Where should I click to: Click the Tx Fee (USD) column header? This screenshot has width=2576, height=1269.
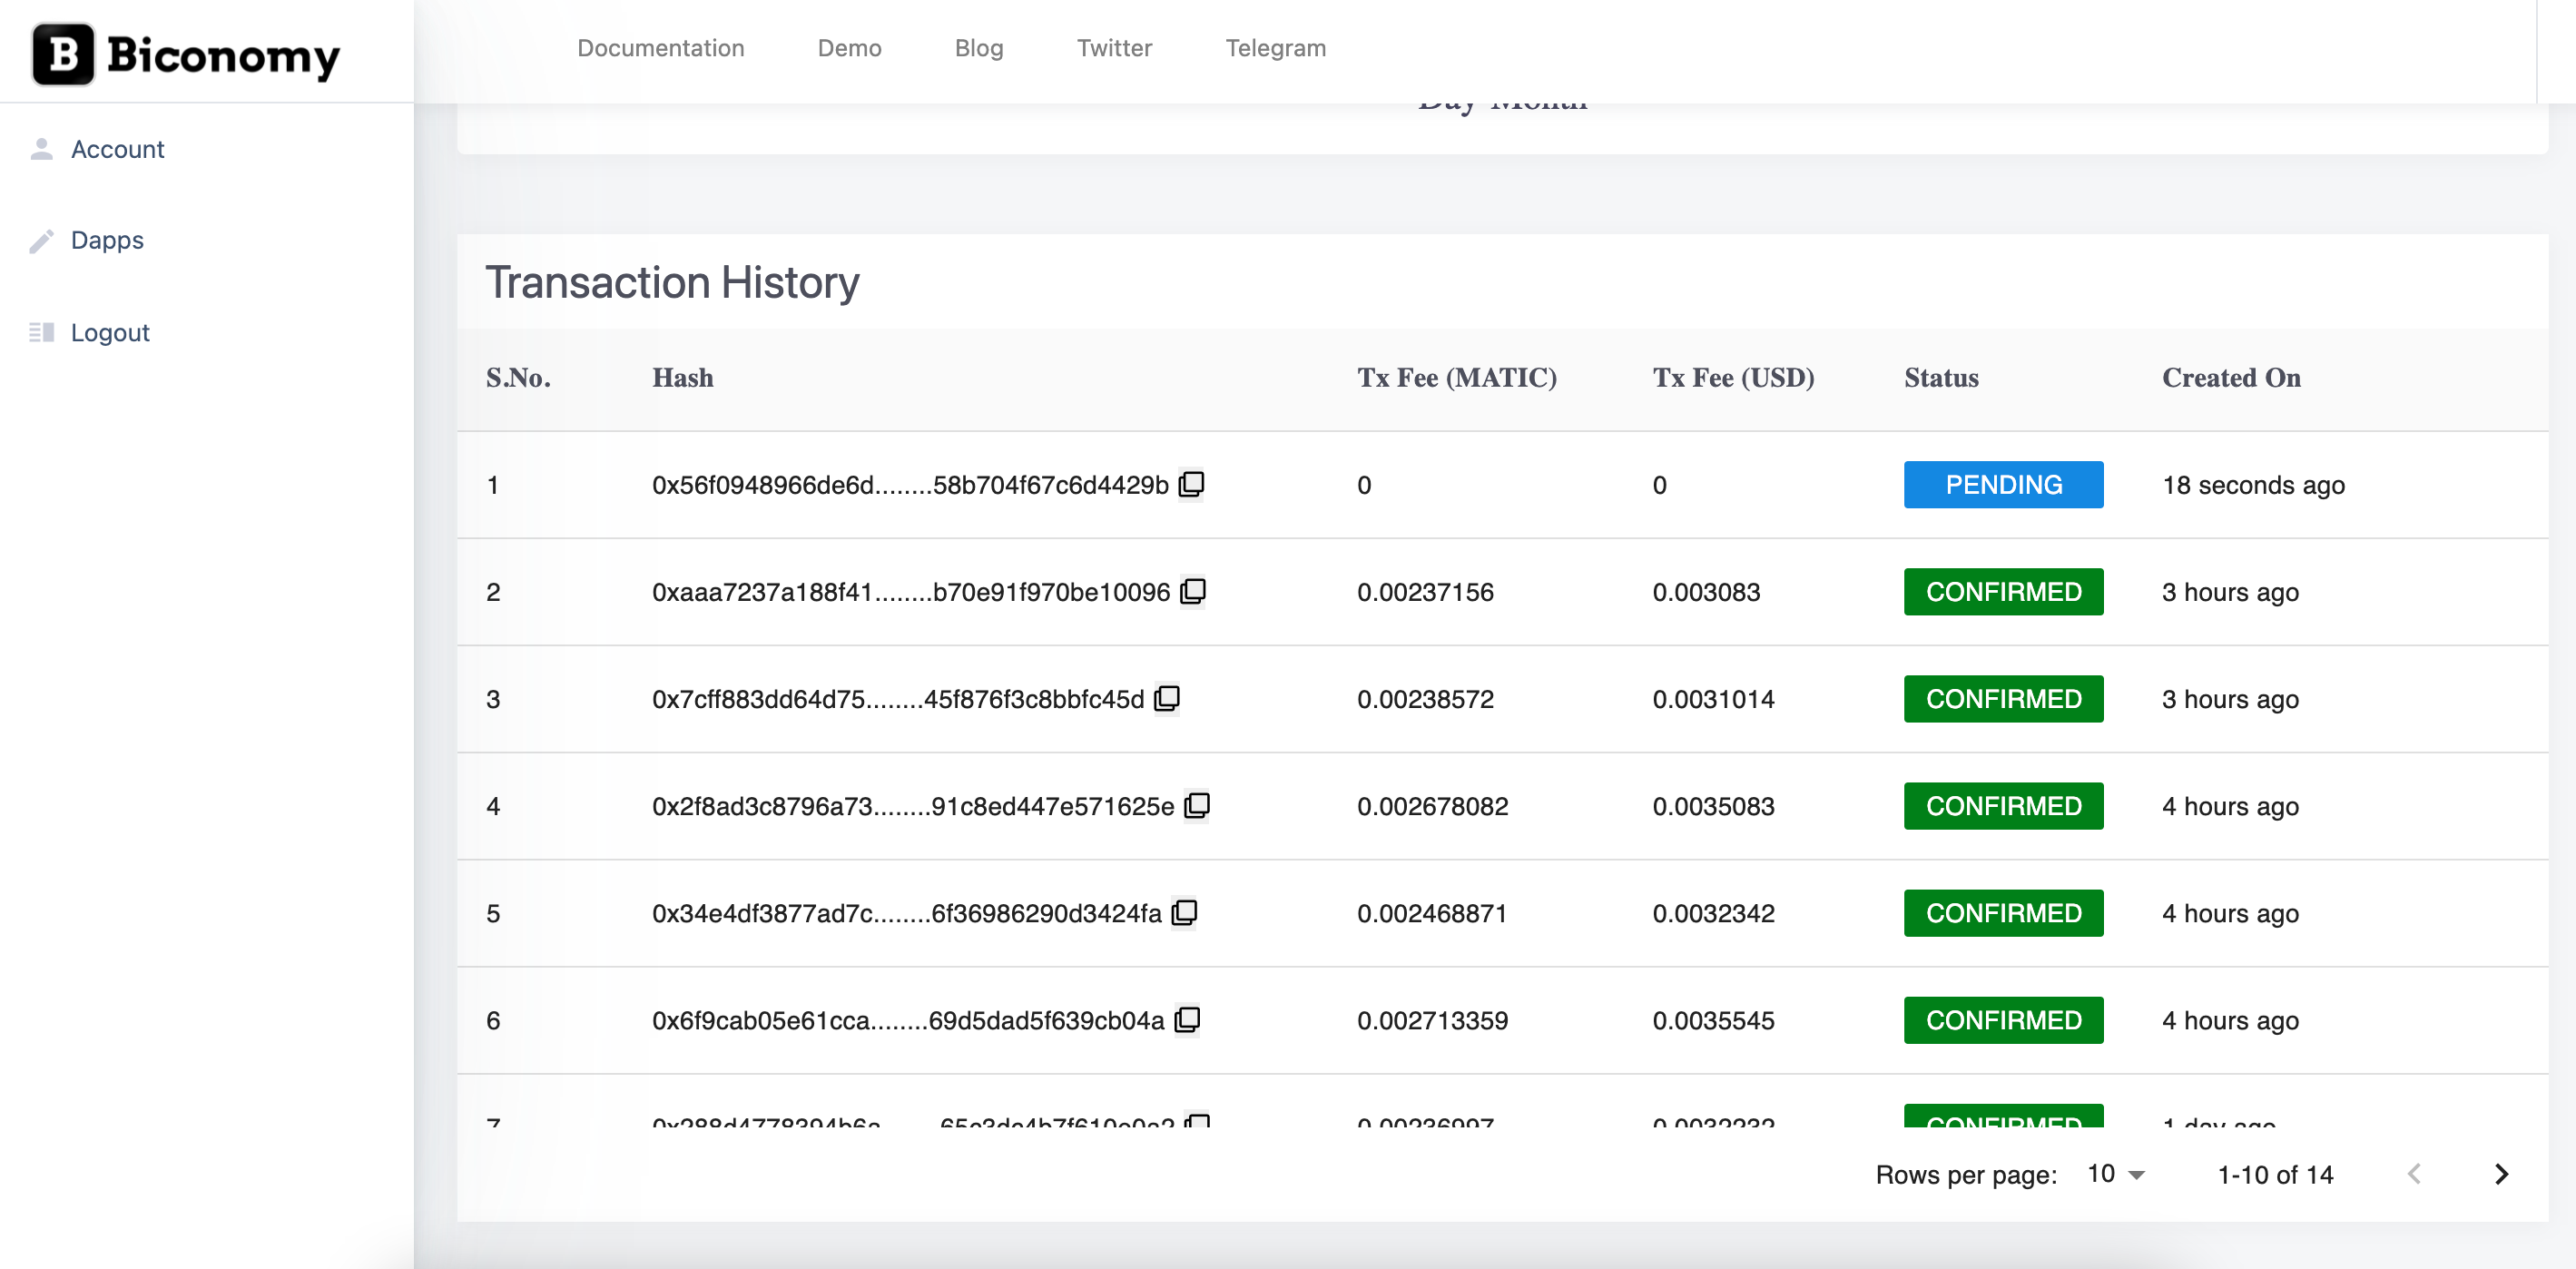point(1733,378)
